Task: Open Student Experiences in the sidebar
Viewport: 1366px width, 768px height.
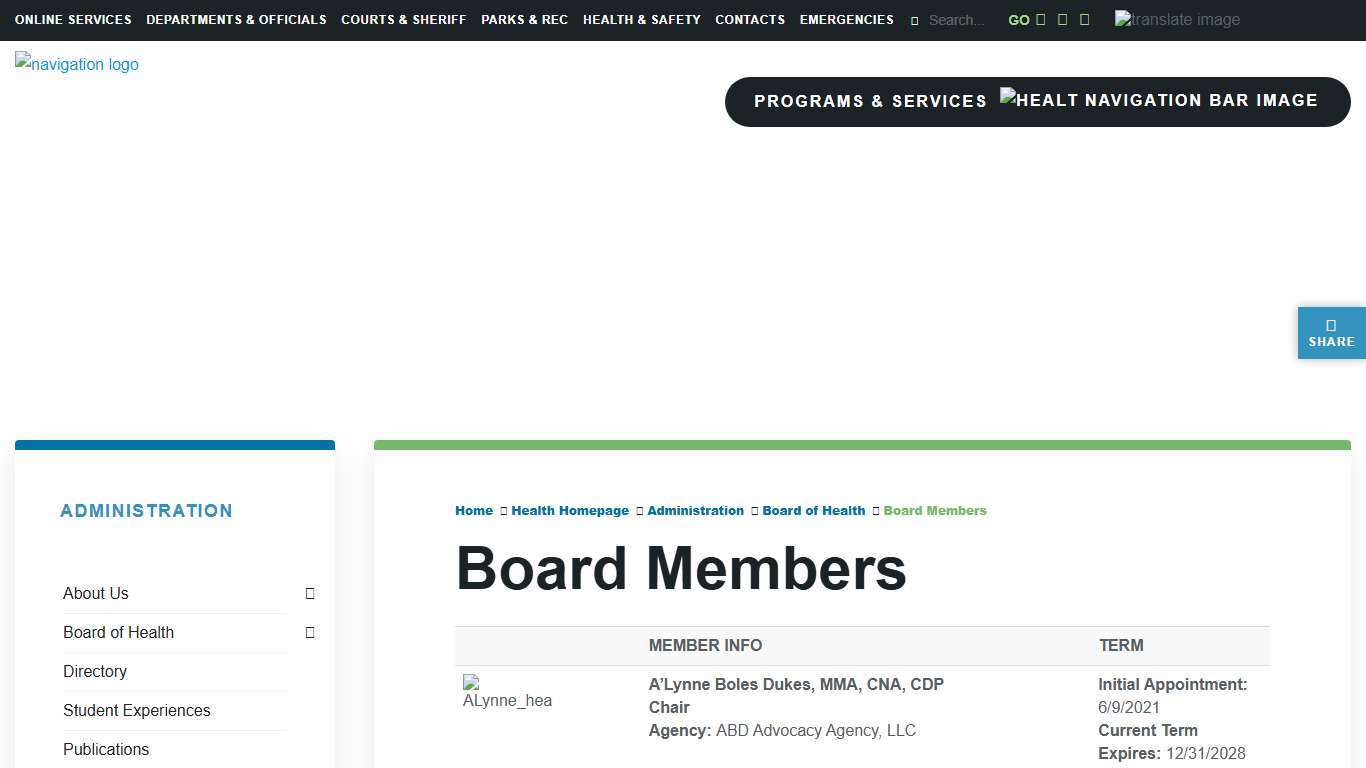Action: tap(137, 711)
